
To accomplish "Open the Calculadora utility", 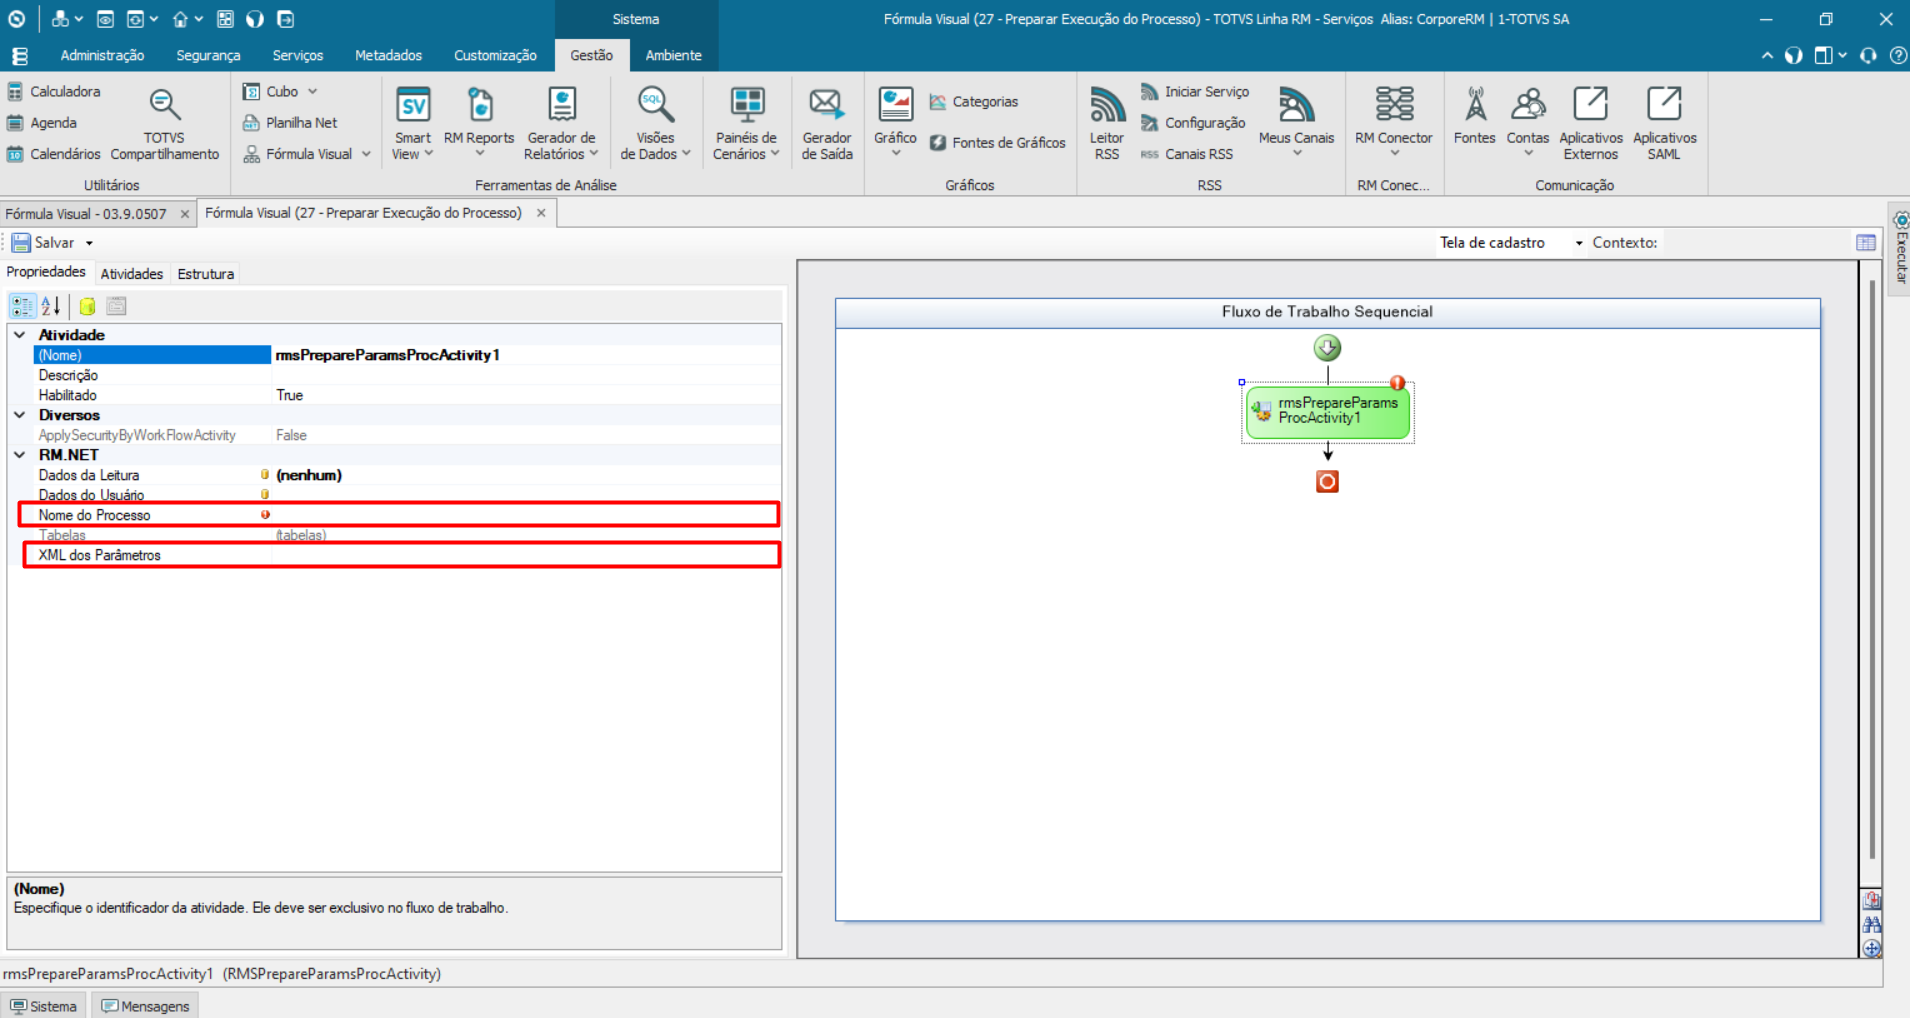I will (x=54, y=91).
